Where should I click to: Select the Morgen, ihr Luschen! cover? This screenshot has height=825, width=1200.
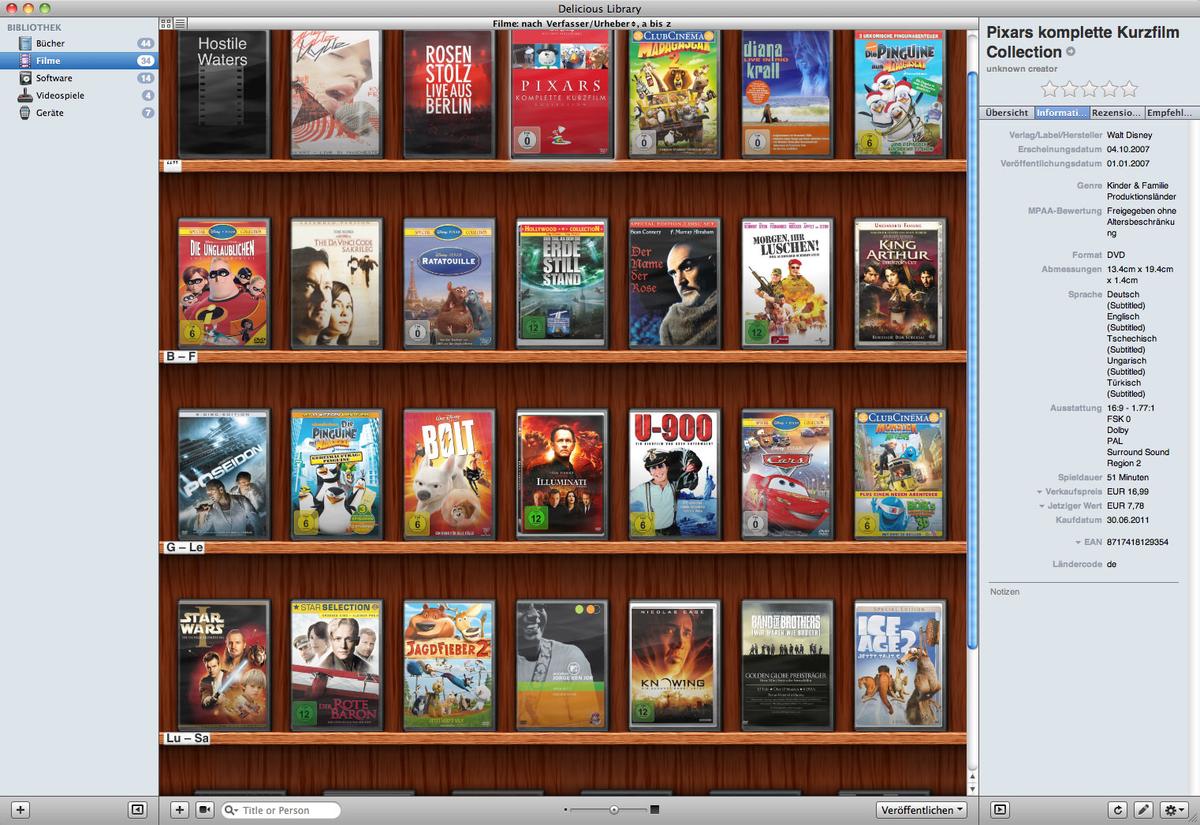click(787, 284)
